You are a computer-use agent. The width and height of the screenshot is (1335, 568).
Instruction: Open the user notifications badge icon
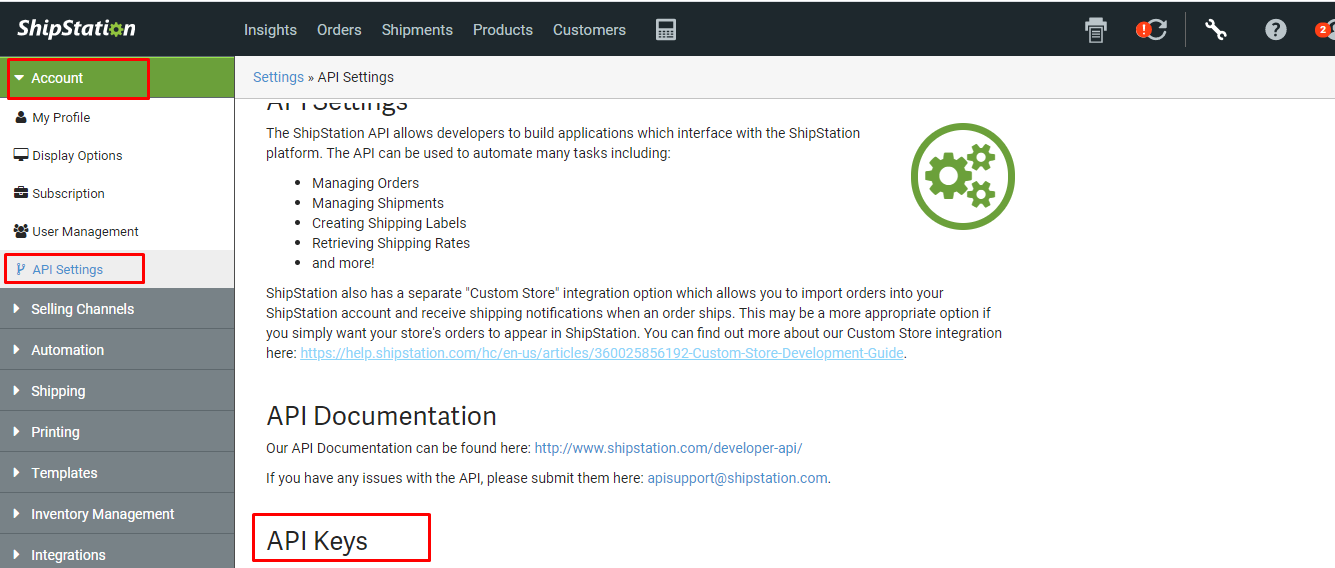(x=1325, y=30)
